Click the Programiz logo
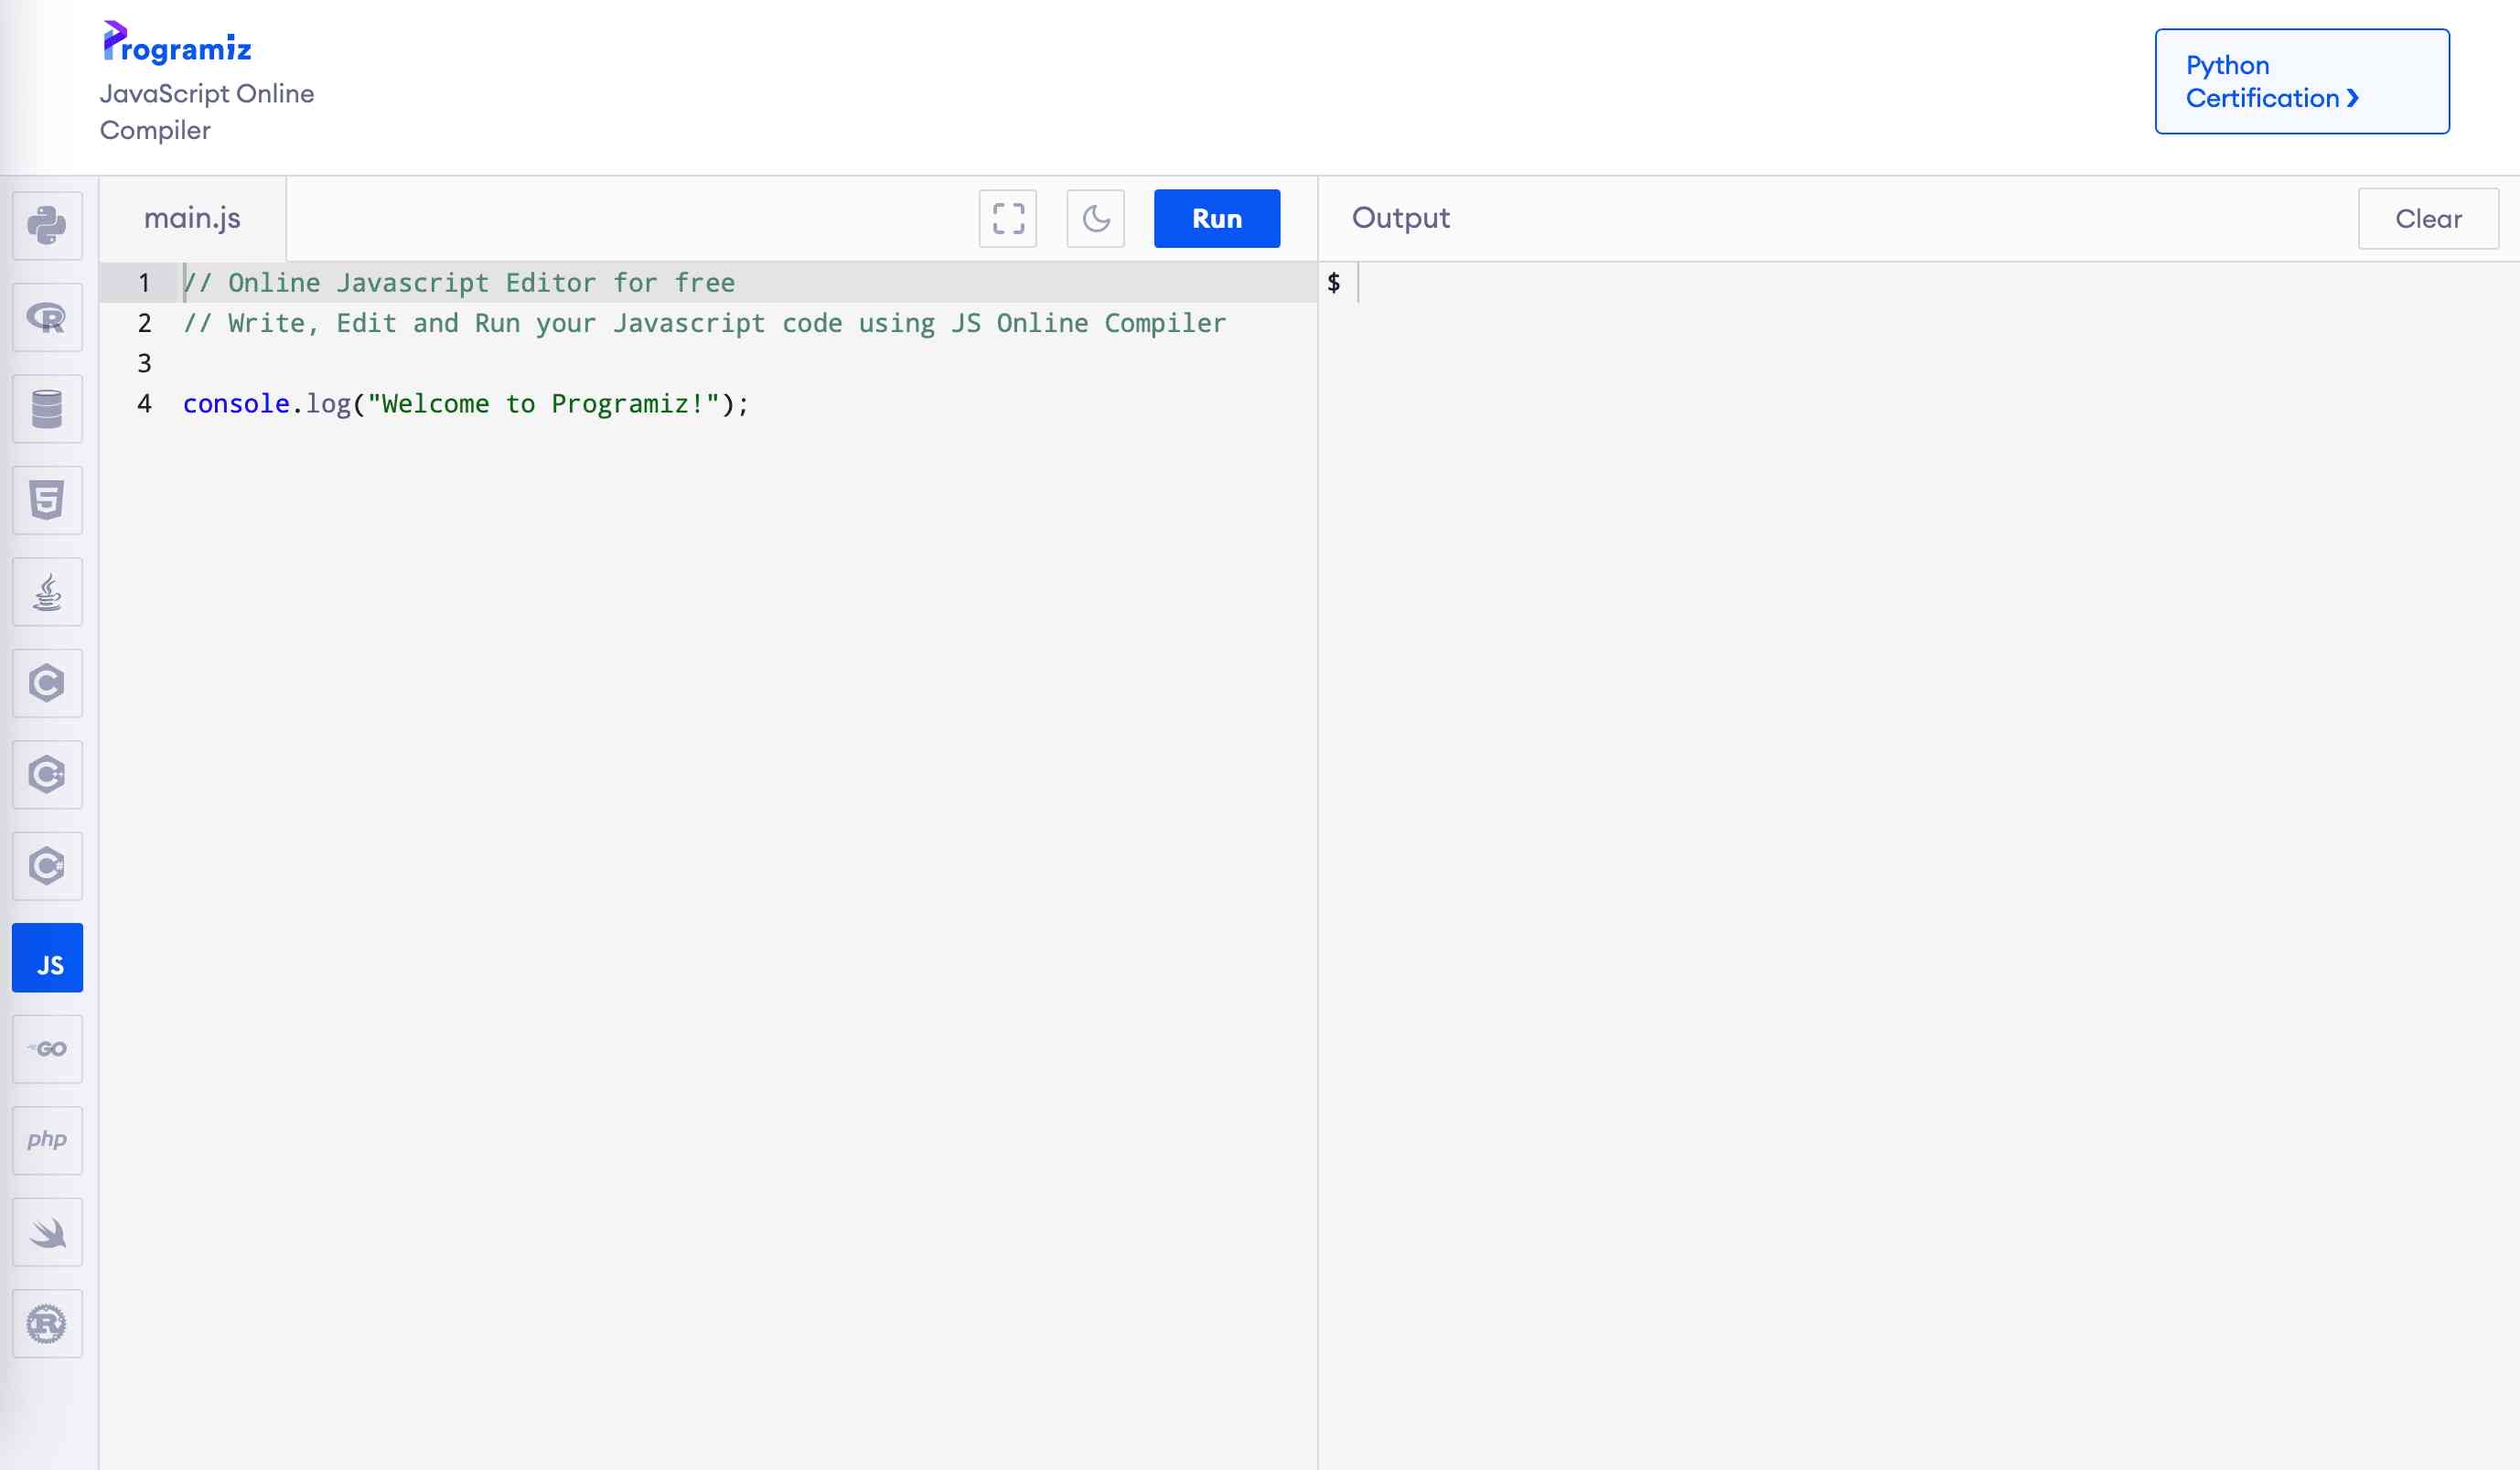The width and height of the screenshot is (2520, 1470). [177, 43]
